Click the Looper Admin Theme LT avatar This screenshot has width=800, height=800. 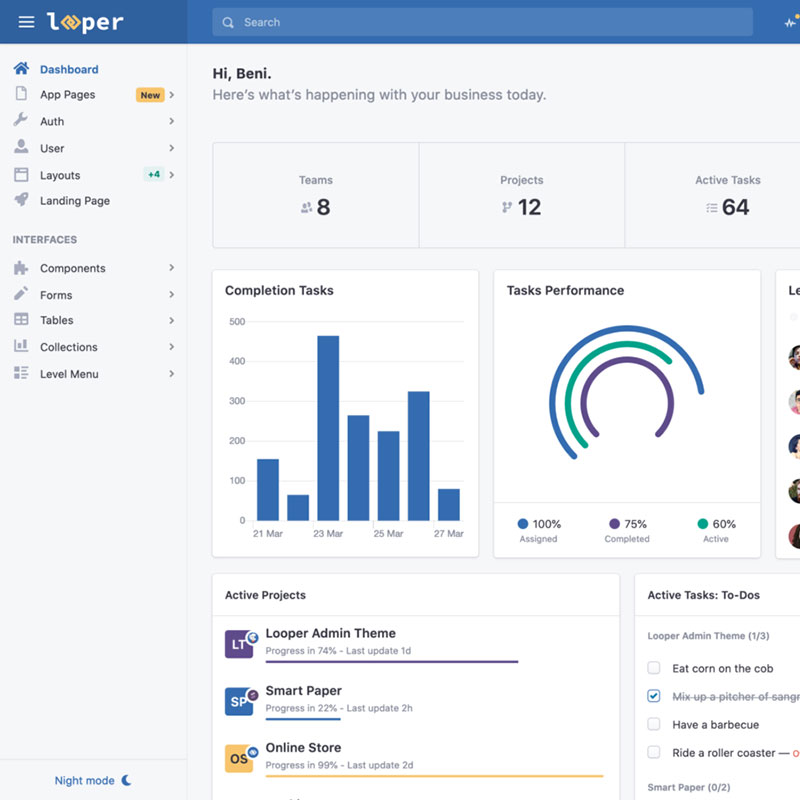tap(239, 644)
